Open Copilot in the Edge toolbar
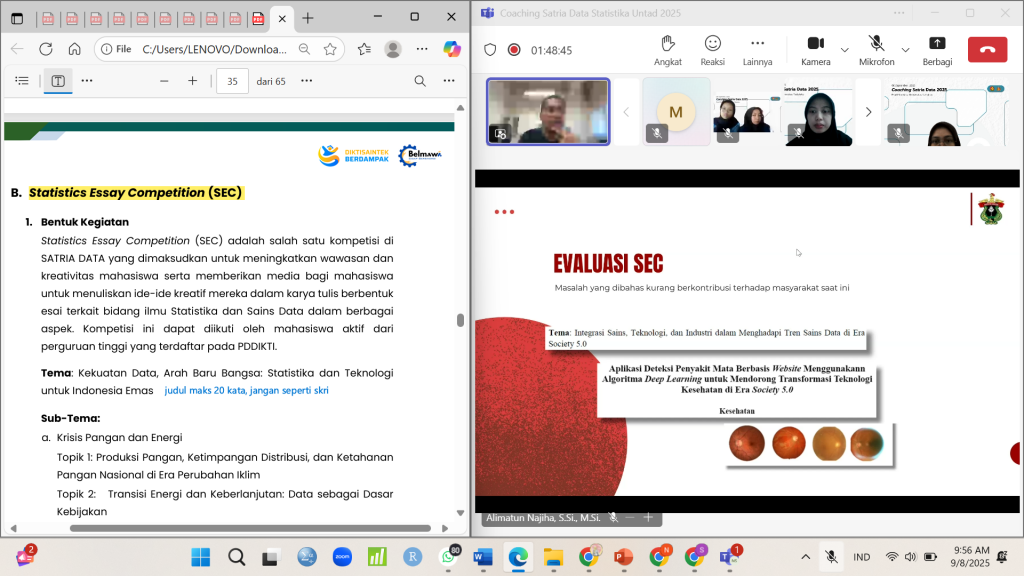 pos(451,48)
